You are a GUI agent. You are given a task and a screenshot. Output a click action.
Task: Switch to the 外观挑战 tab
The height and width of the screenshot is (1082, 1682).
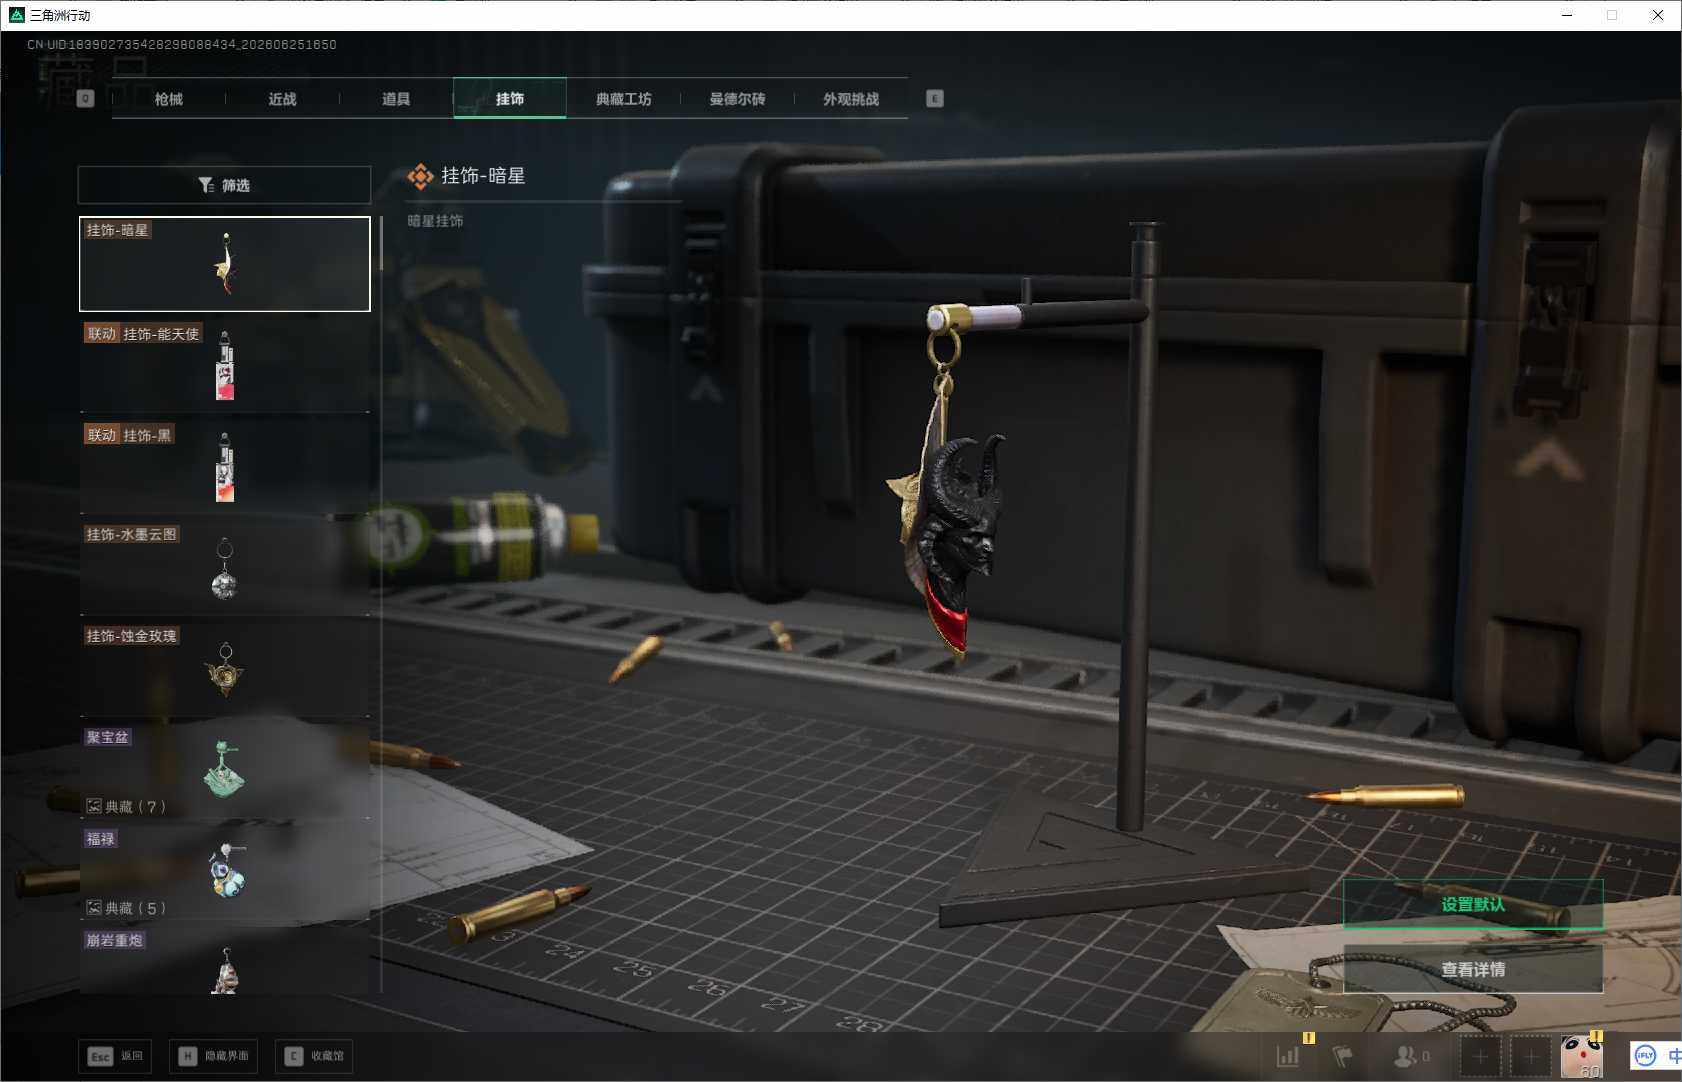tap(851, 99)
